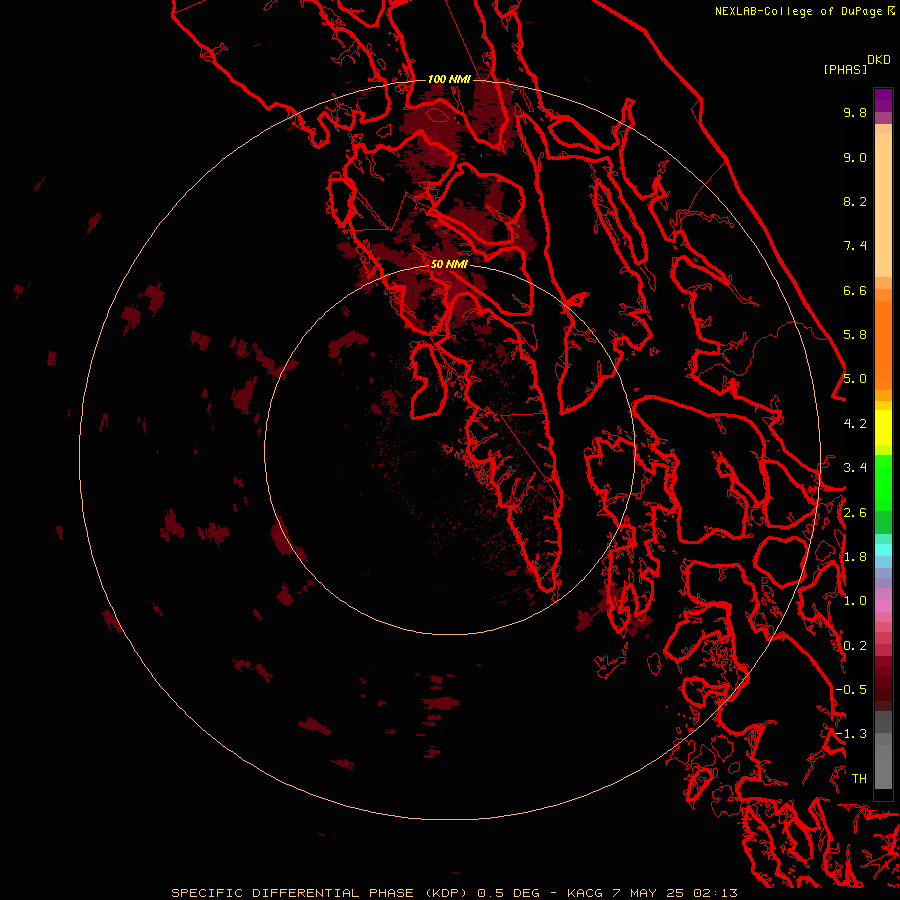This screenshot has width=900, height=900.
Task: Click the 3.4 value on the color scale
Action: pyautogui.click(x=855, y=468)
